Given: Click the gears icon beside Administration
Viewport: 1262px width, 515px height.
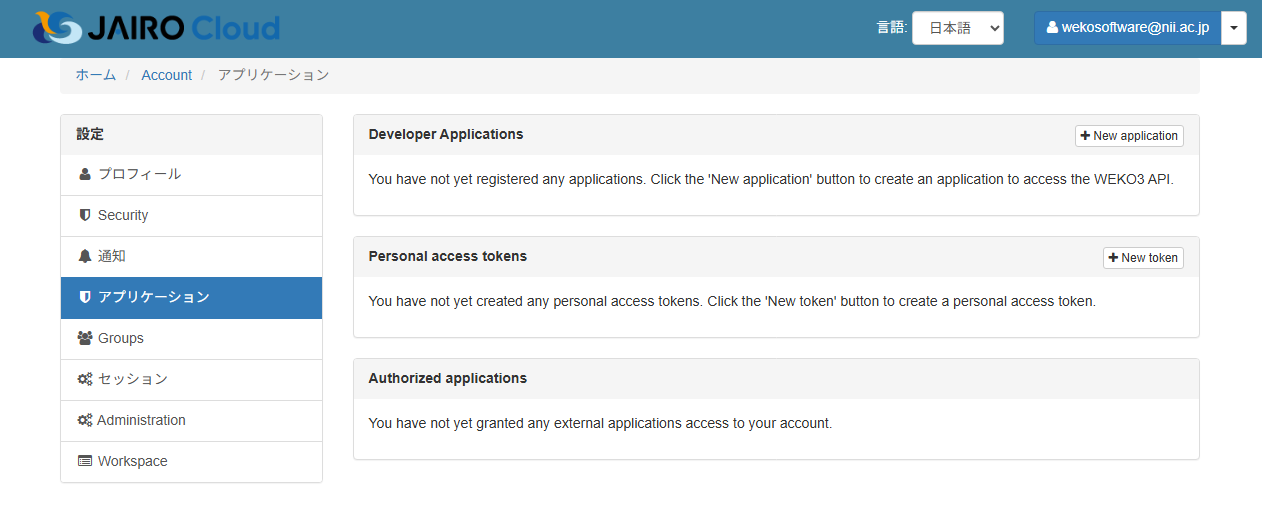Looking at the screenshot, I should point(85,420).
